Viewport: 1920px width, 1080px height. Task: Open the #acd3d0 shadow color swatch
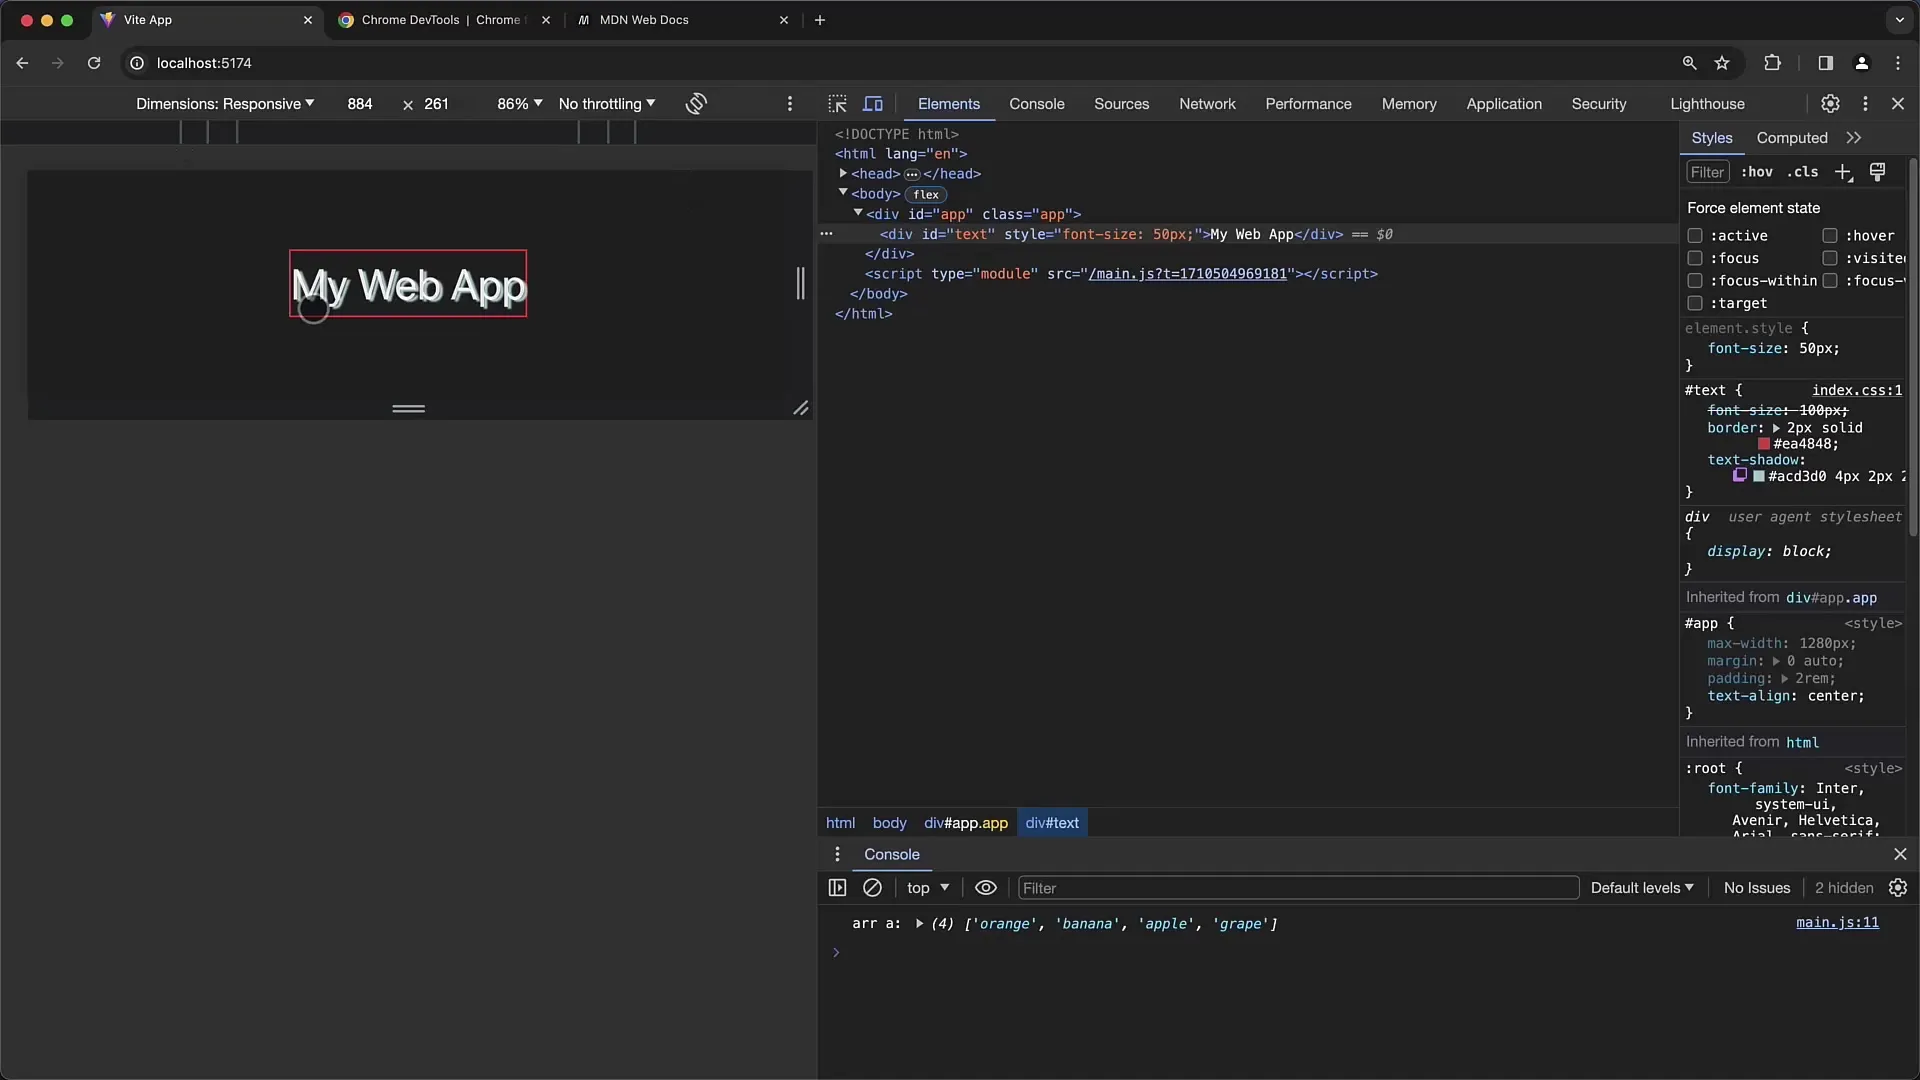(1759, 476)
